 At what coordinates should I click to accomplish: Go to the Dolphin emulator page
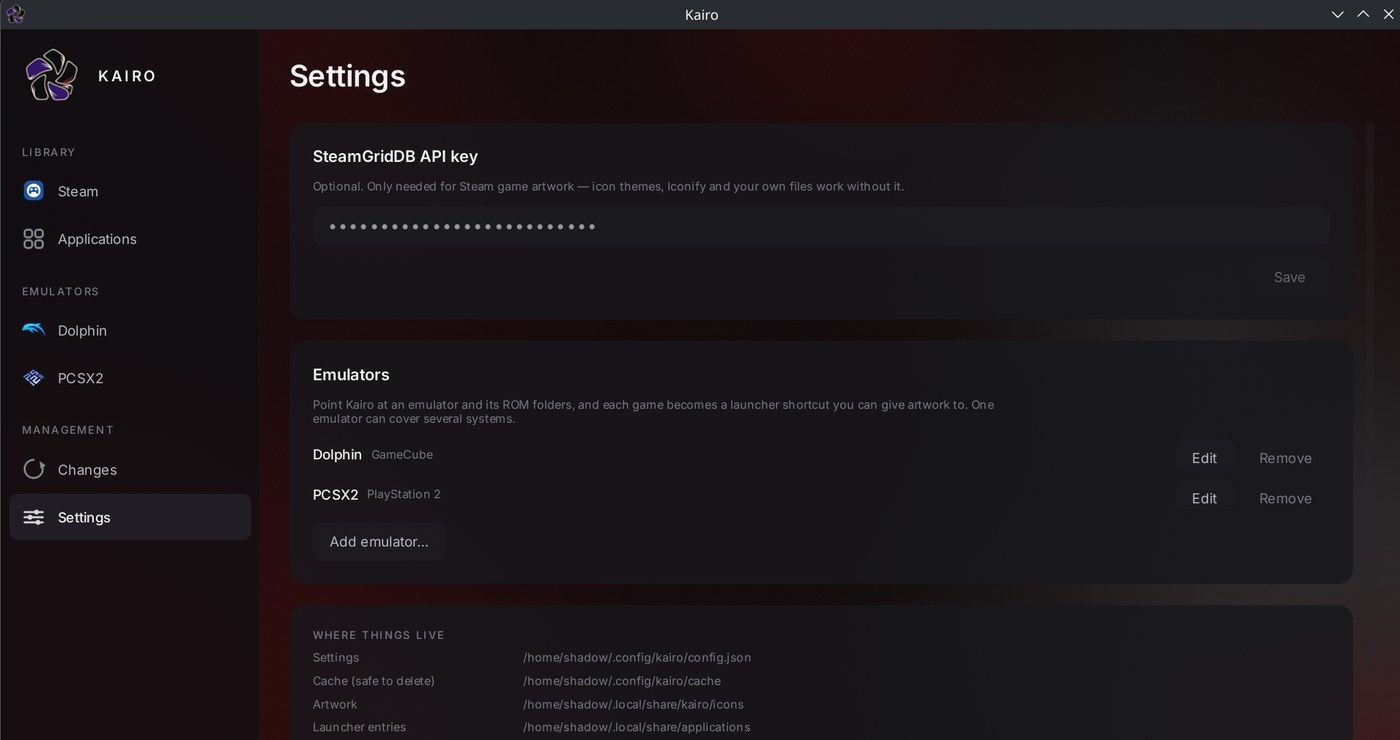pos(130,330)
